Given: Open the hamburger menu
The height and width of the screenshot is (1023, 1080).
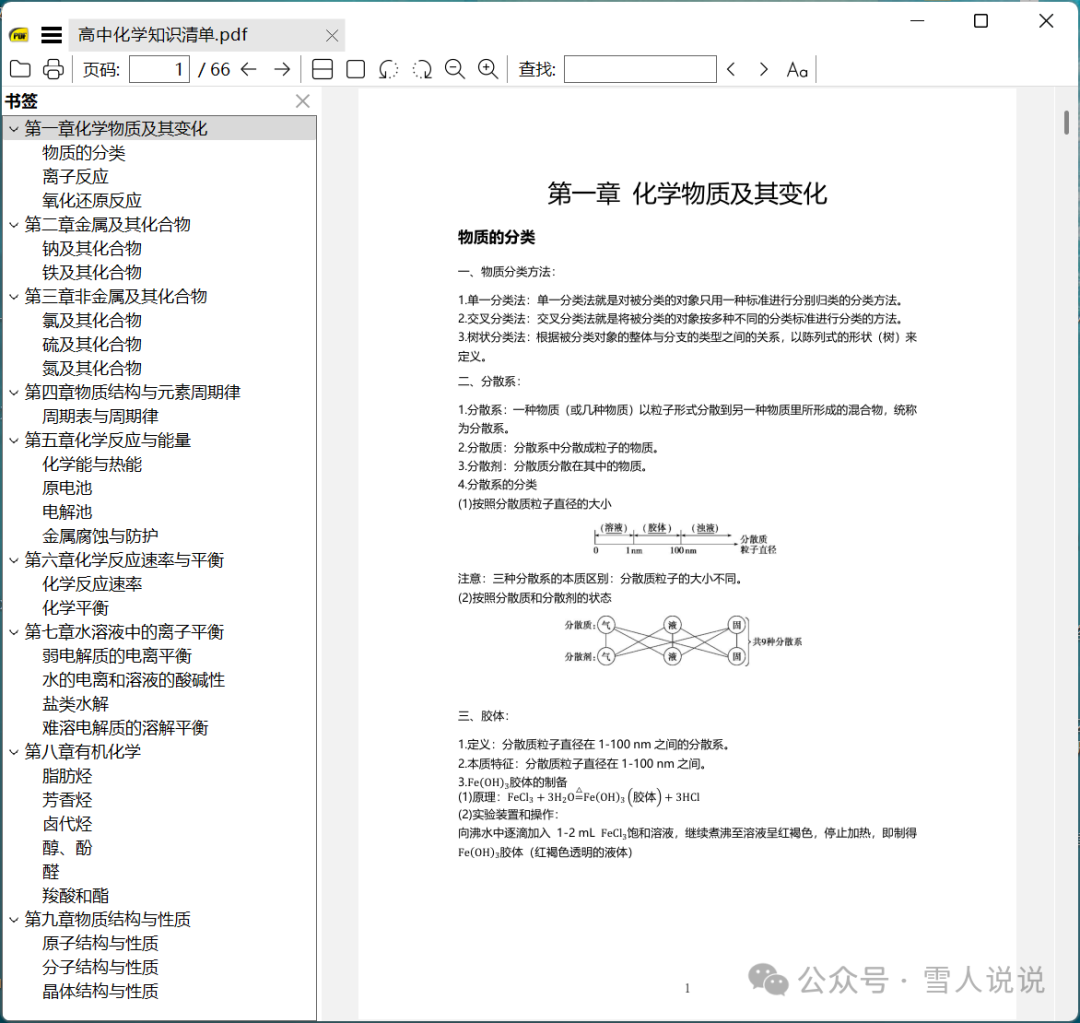Looking at the screenshot, I should pos(51,34).
